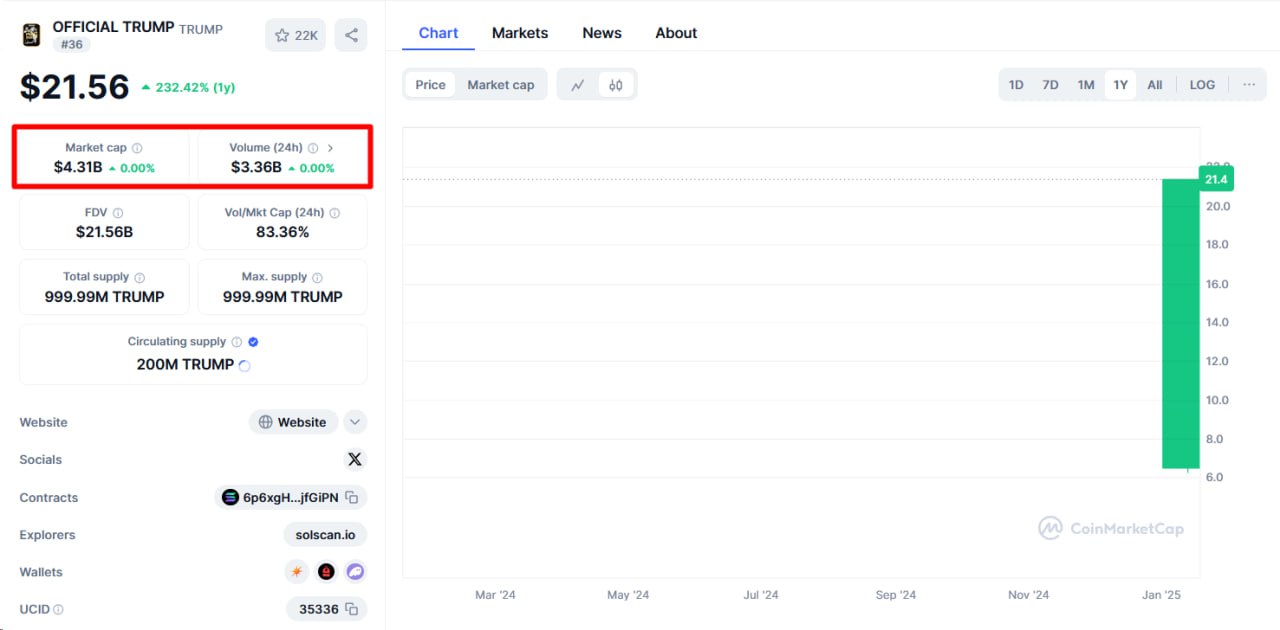Open Volume (24h) details chevron
The height and width of the screenshot is (630, 1280).
pyautogui.click(x=331, y=148)
